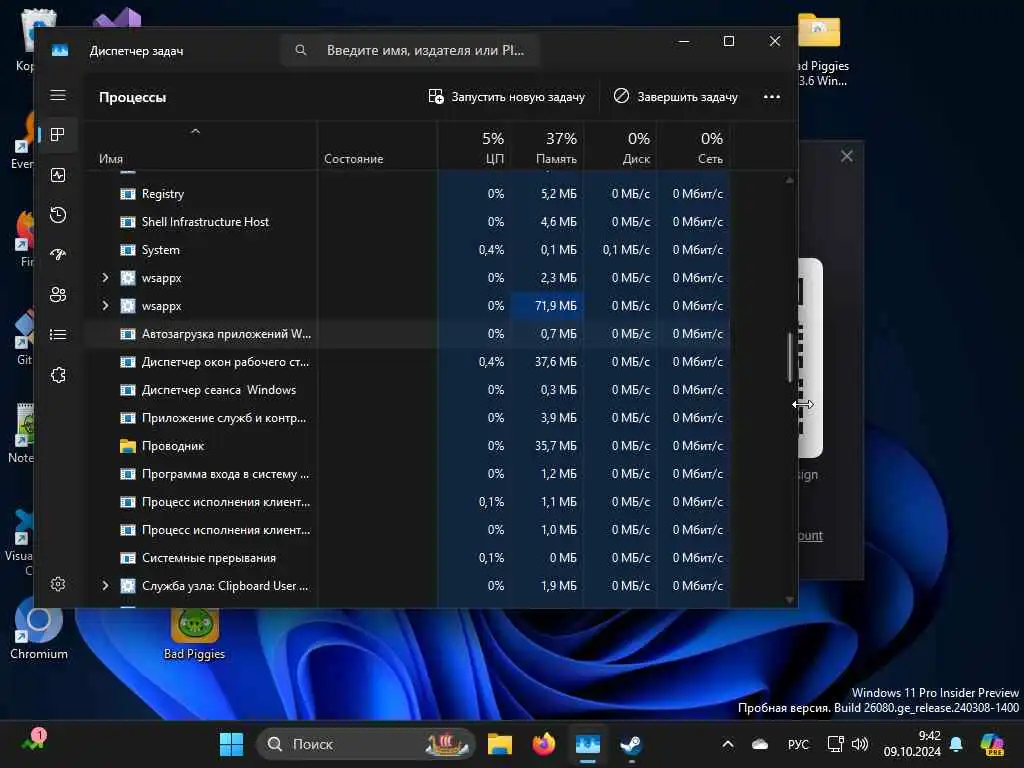Open the Performance page in sidebar
This screenshot has height=768, width=1024.
pyautogui.click(x=58, y=175)
